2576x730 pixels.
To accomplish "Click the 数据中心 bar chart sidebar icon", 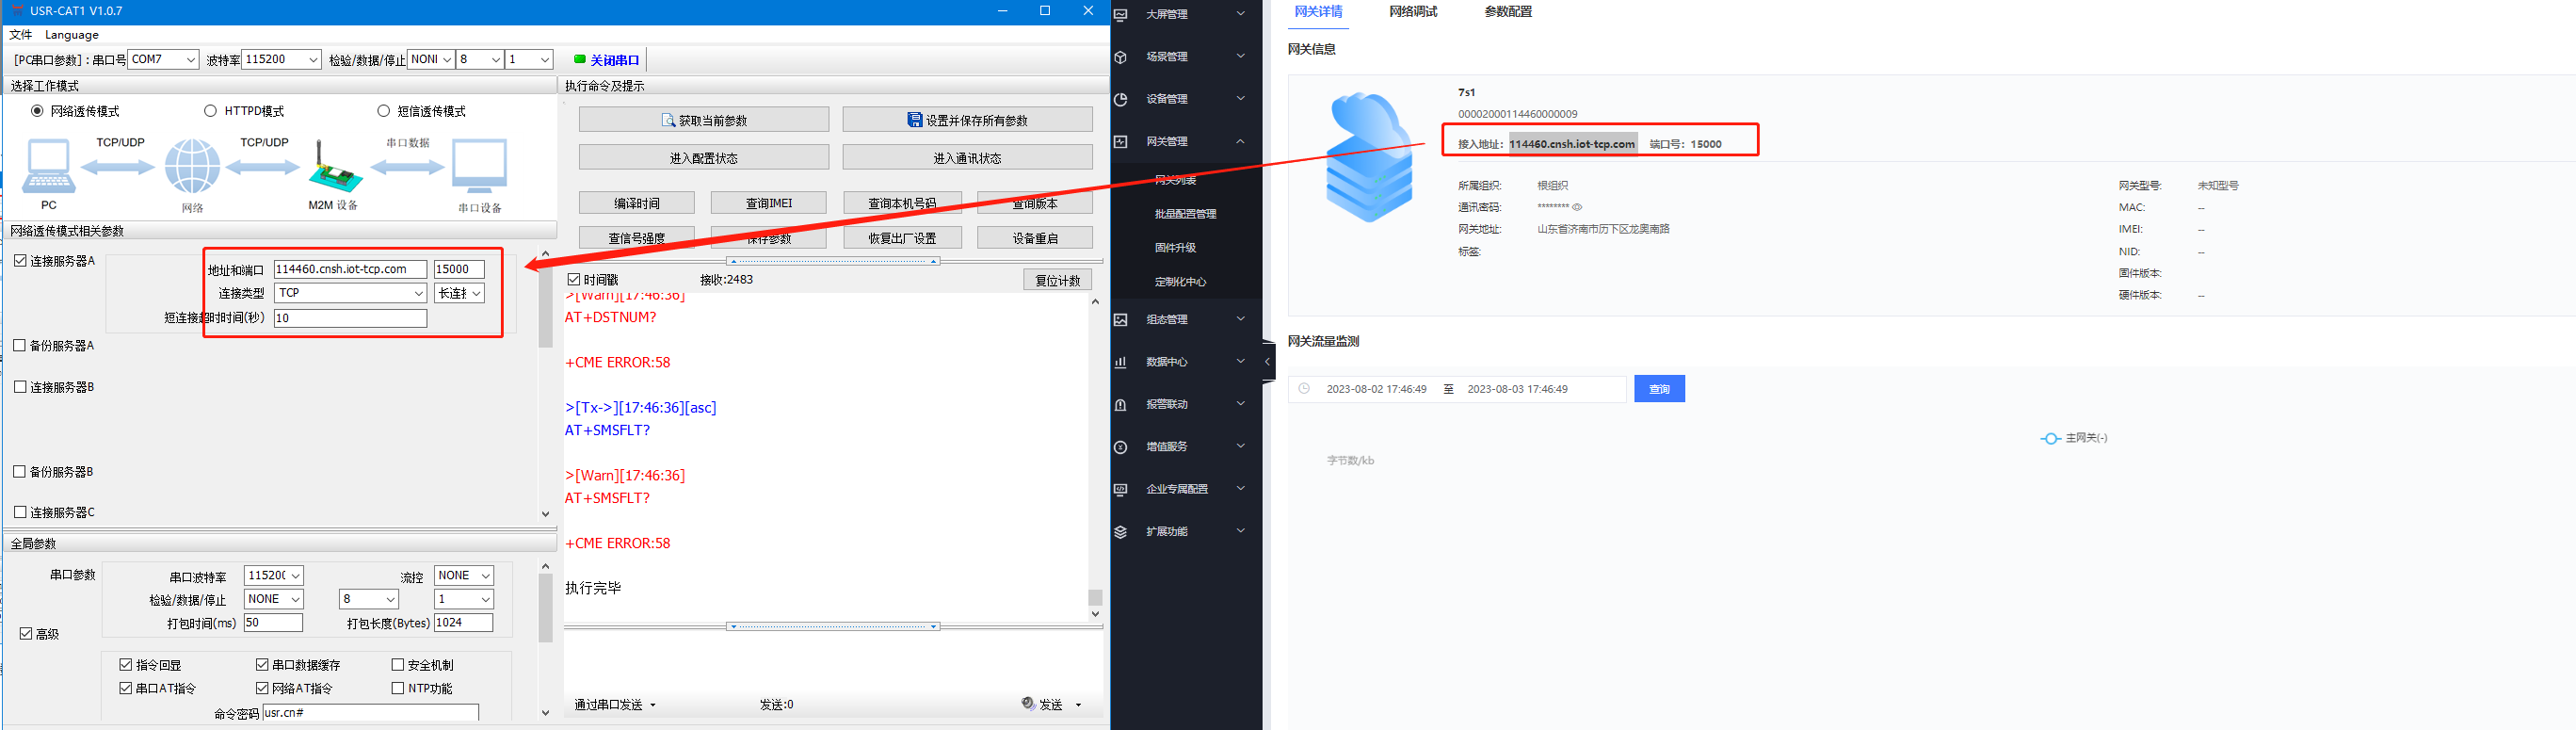I will click(1121, 362).
